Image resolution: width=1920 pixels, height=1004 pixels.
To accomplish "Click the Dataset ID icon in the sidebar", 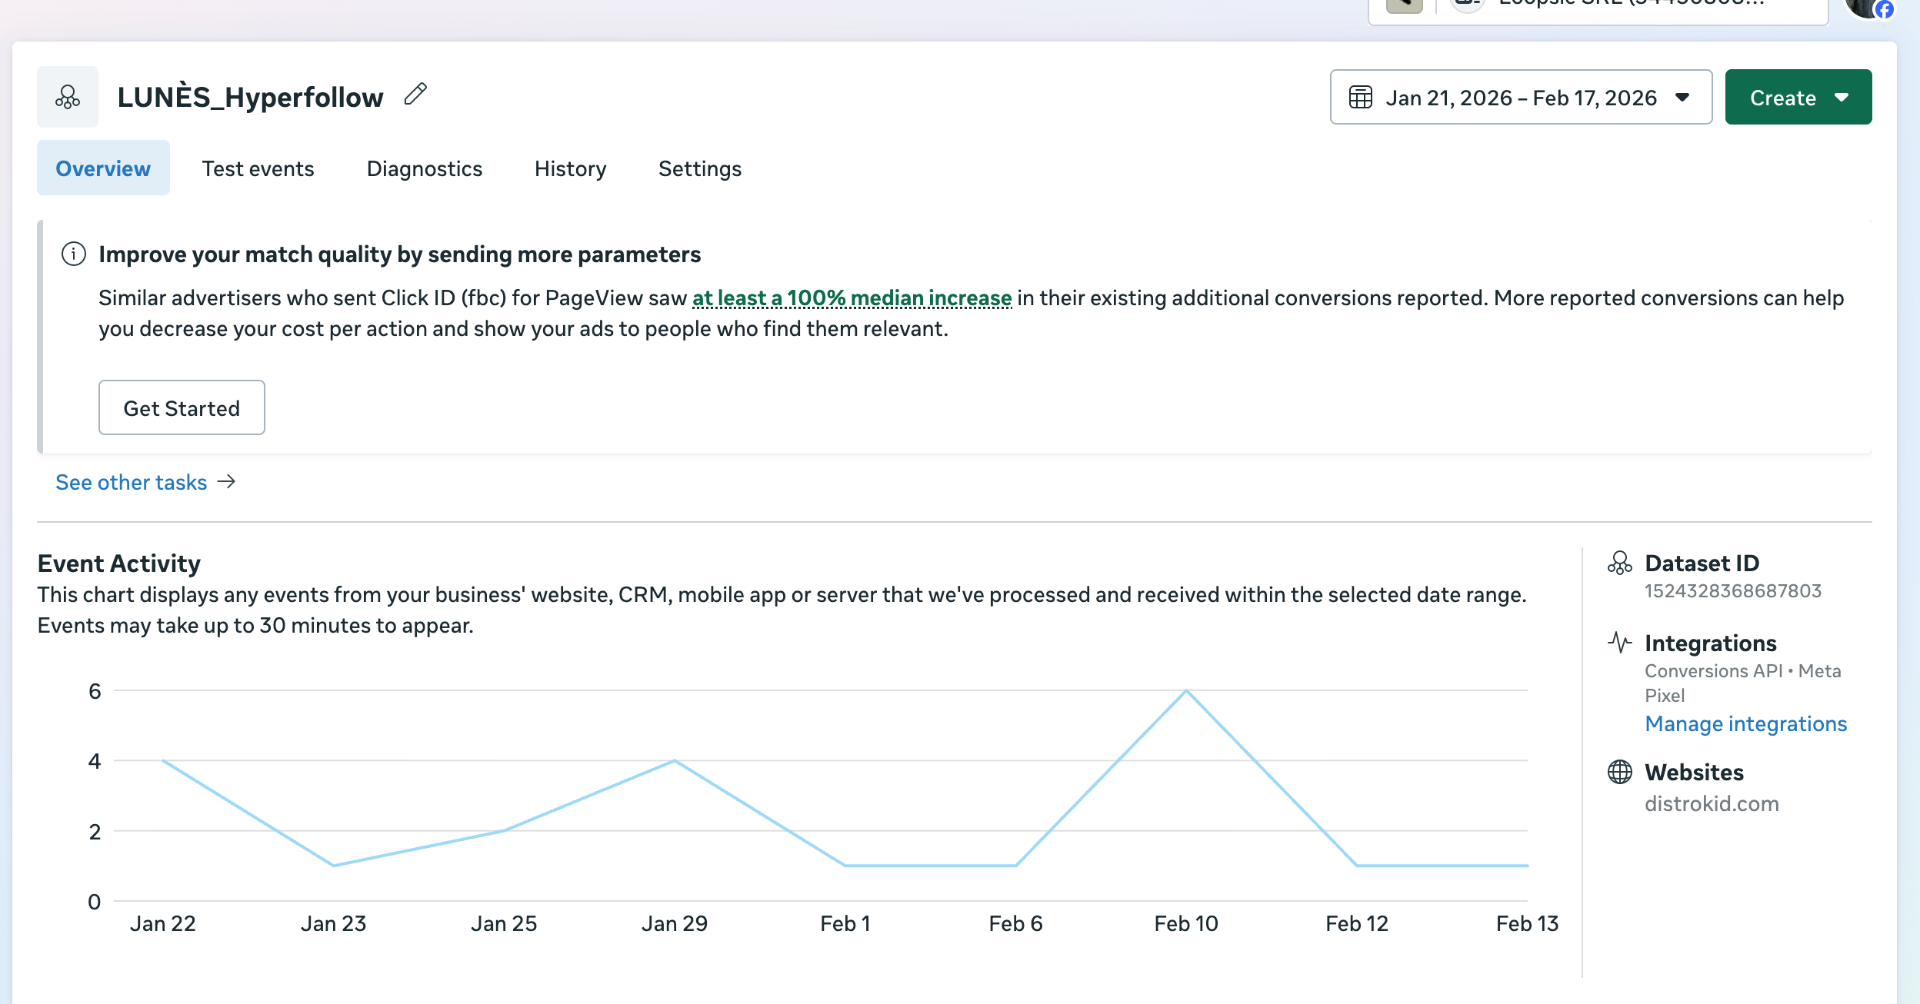I will [x=1619, y=562].
